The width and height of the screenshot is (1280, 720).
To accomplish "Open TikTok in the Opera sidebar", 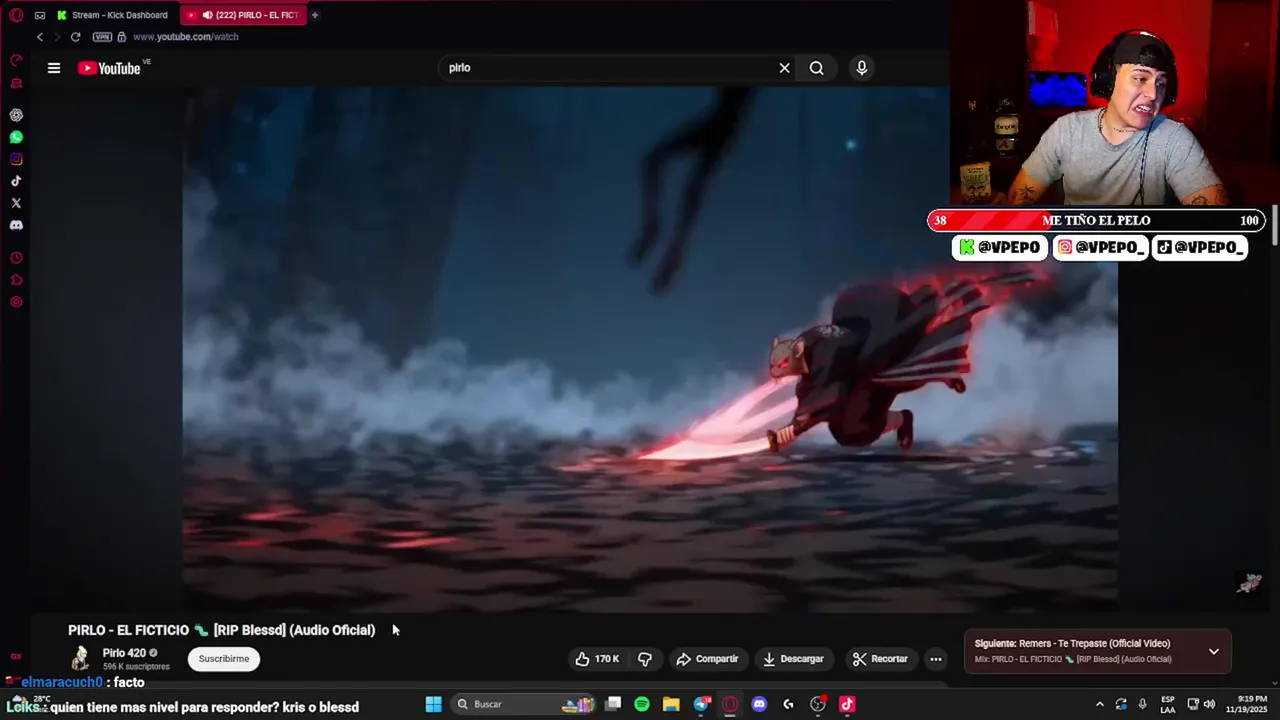I will coord(16,181).
